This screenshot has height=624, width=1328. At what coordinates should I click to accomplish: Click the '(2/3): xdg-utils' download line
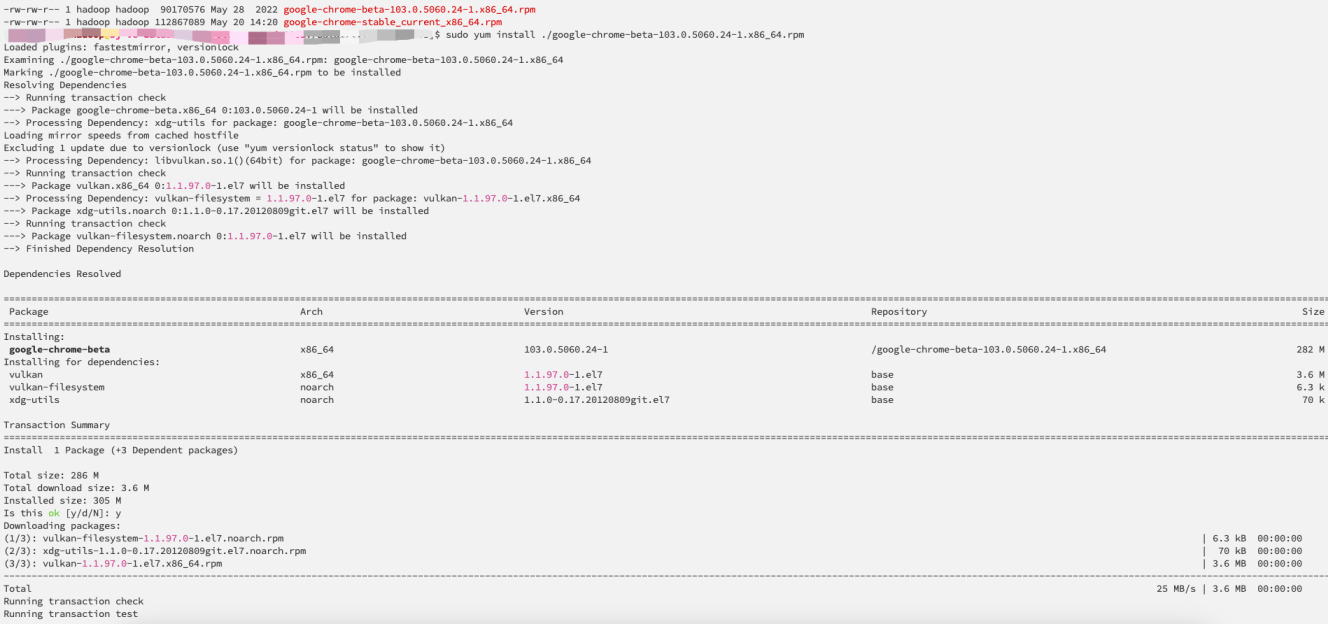(x=155, y=551)
